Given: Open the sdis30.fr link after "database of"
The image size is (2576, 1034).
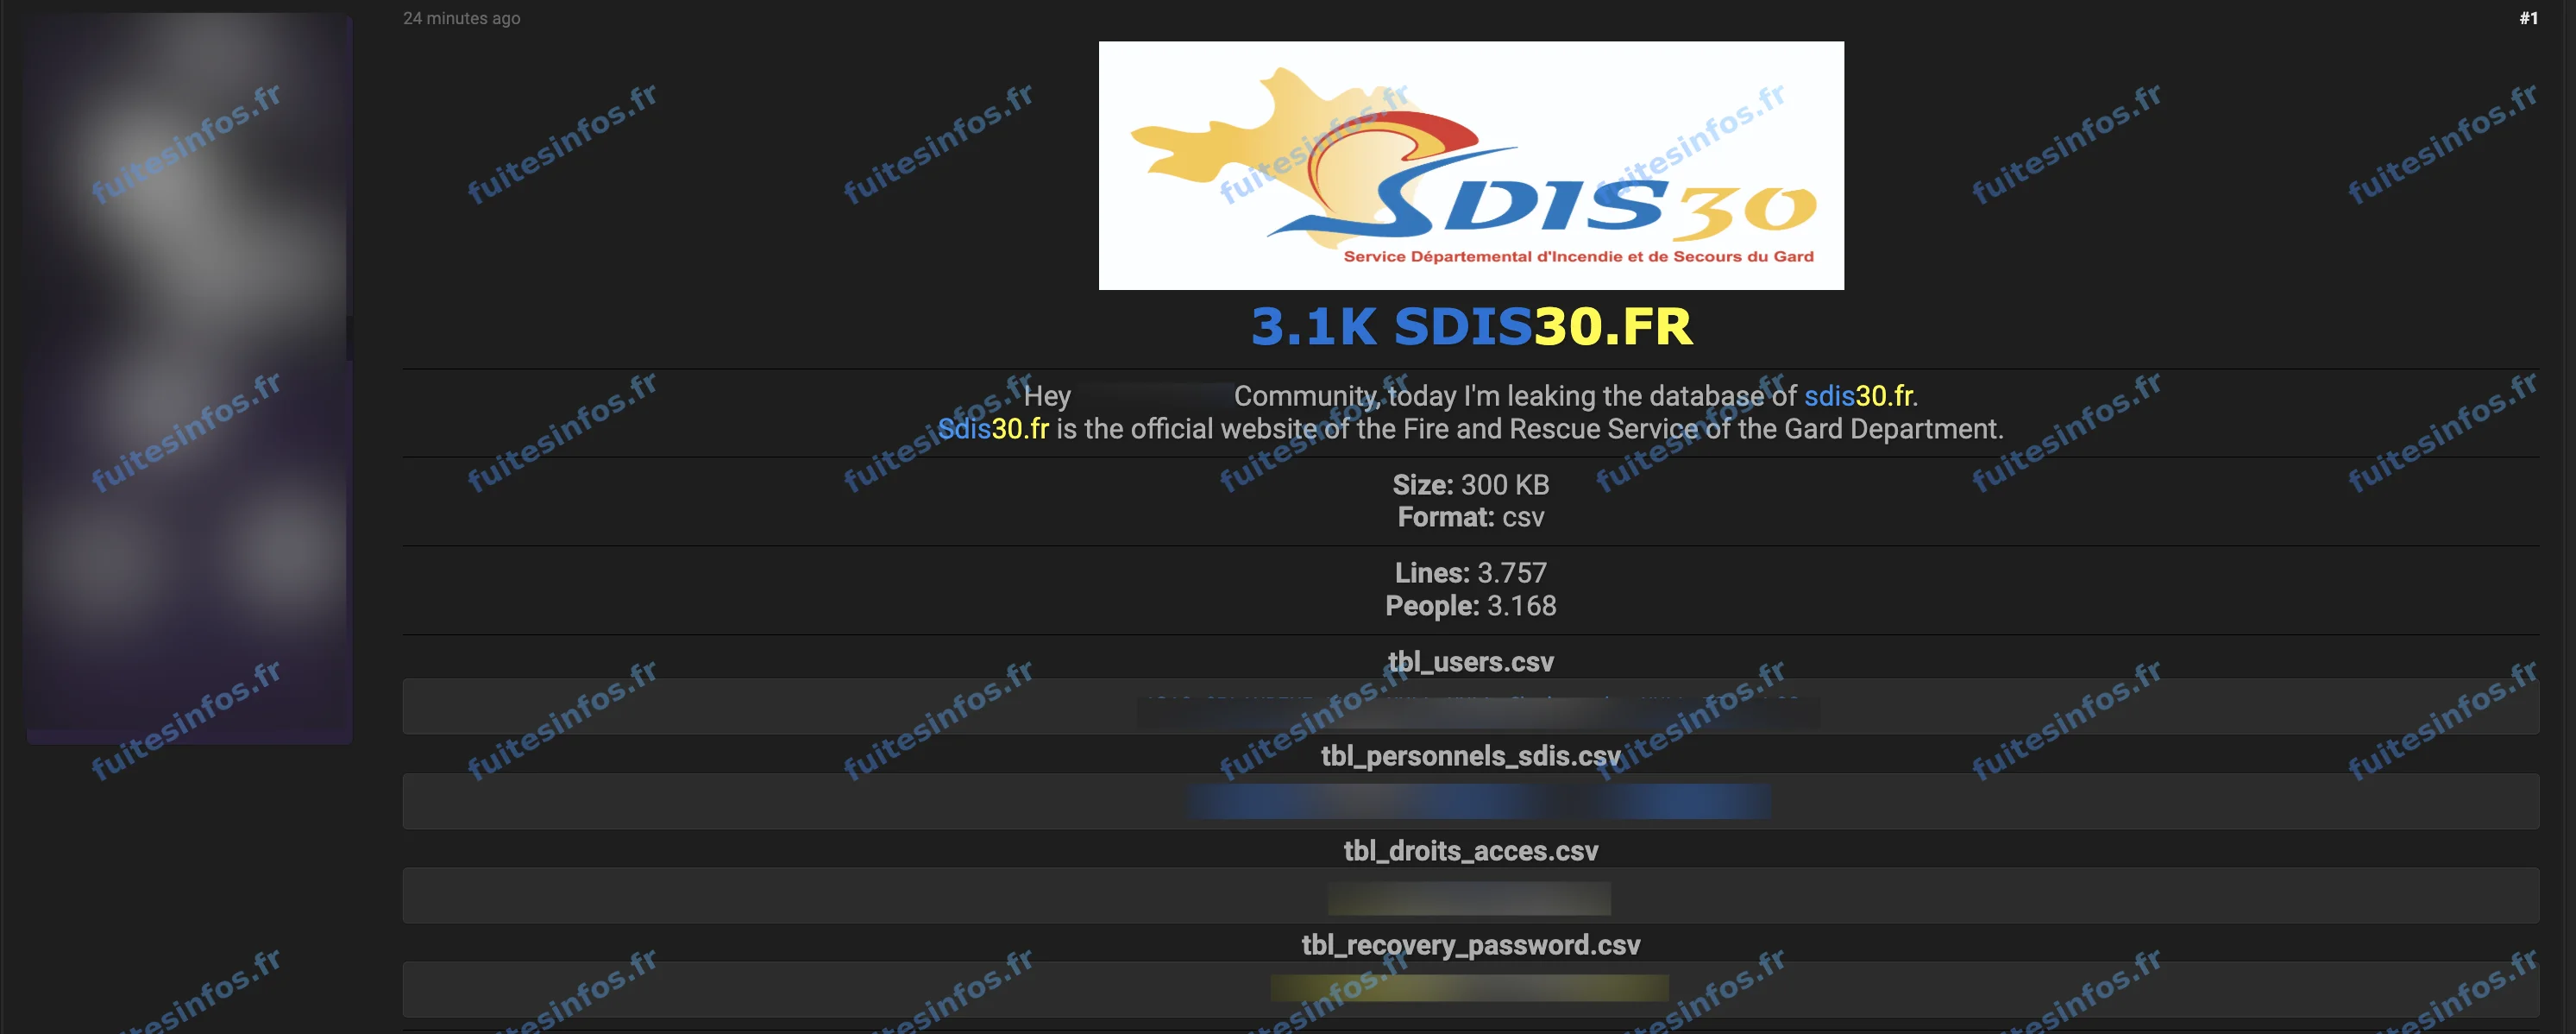Looking at the screenshot, I should click(x=1859, y=396).
